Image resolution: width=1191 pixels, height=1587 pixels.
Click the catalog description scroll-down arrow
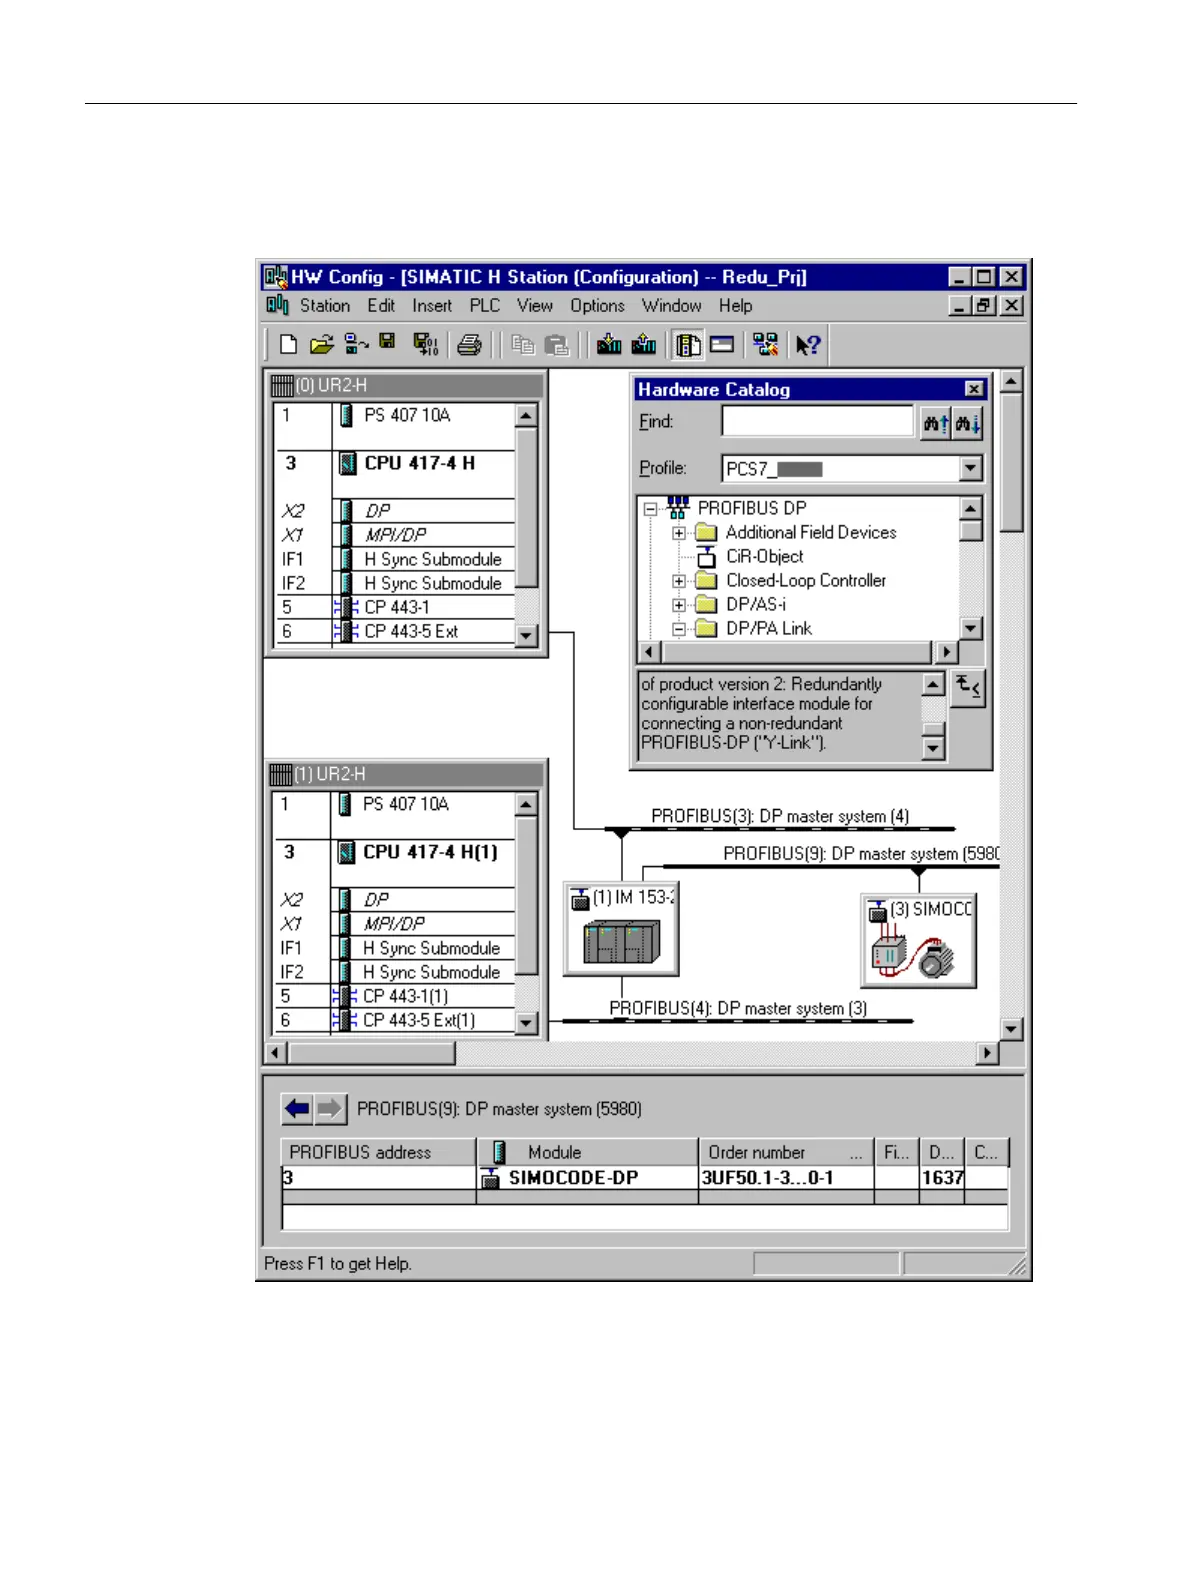(933, 748)
